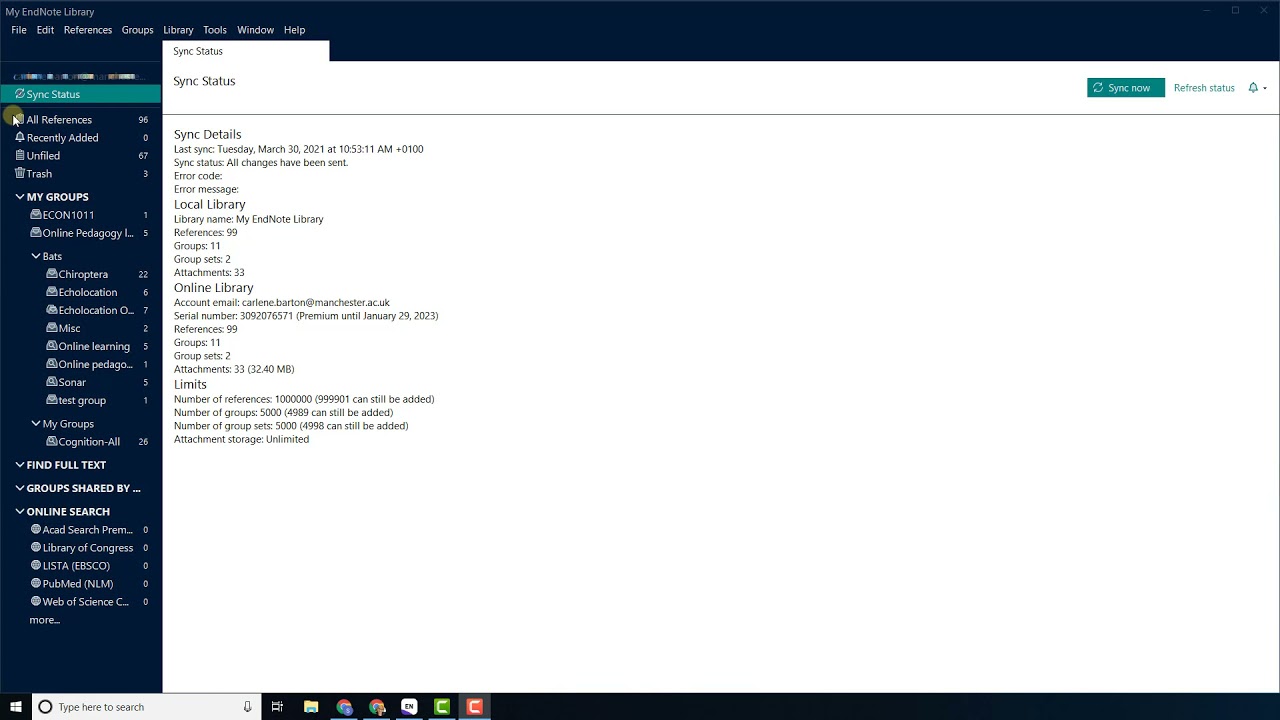Select the Unfiled icon in the sidebar
The width and height of the screenshot is (1280, 720).
[x=20, y=156]
